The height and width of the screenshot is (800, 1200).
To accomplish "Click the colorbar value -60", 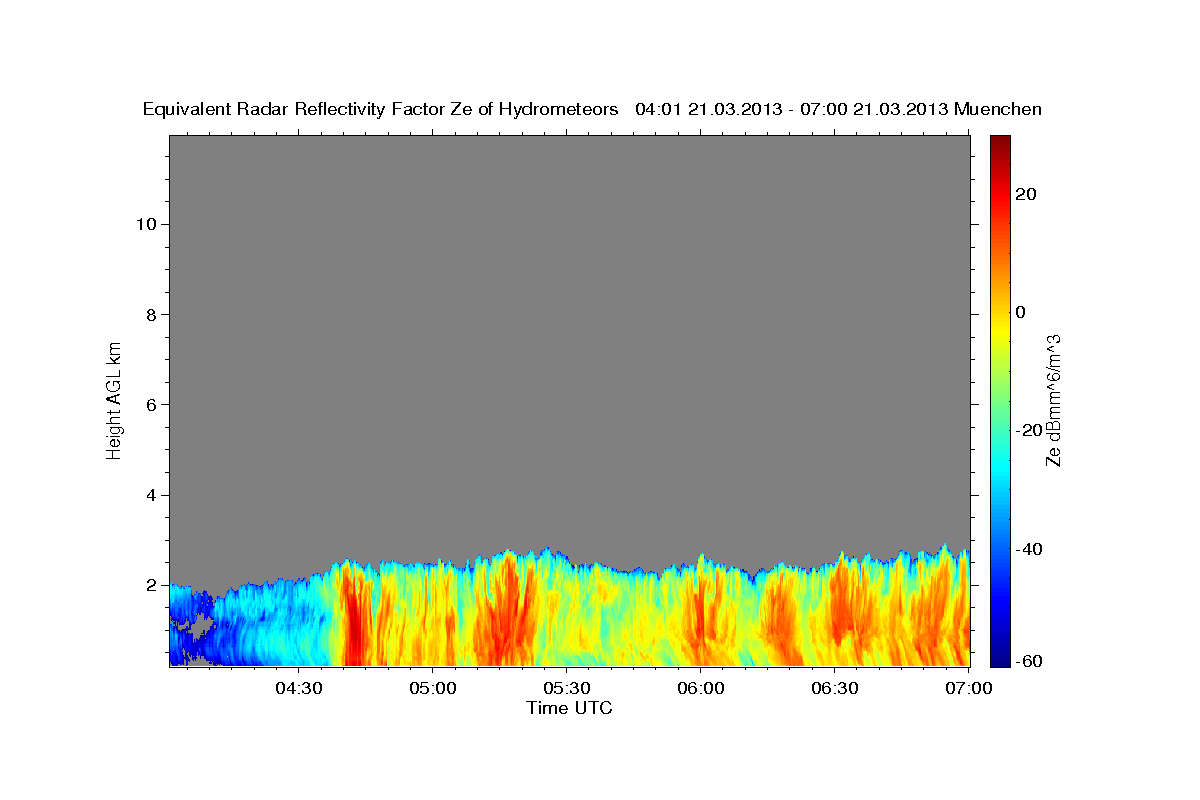I will [1029, 661].
